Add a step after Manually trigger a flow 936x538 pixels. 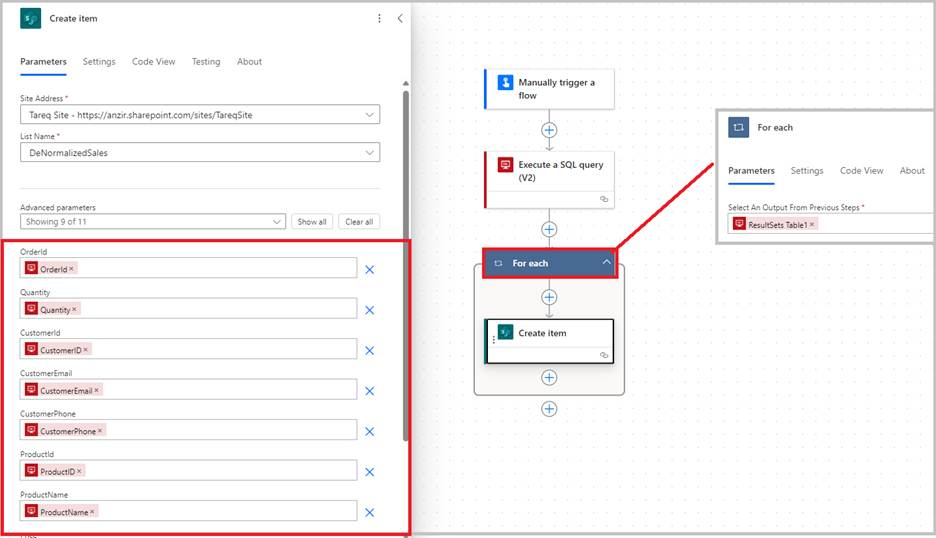point(549,130)
